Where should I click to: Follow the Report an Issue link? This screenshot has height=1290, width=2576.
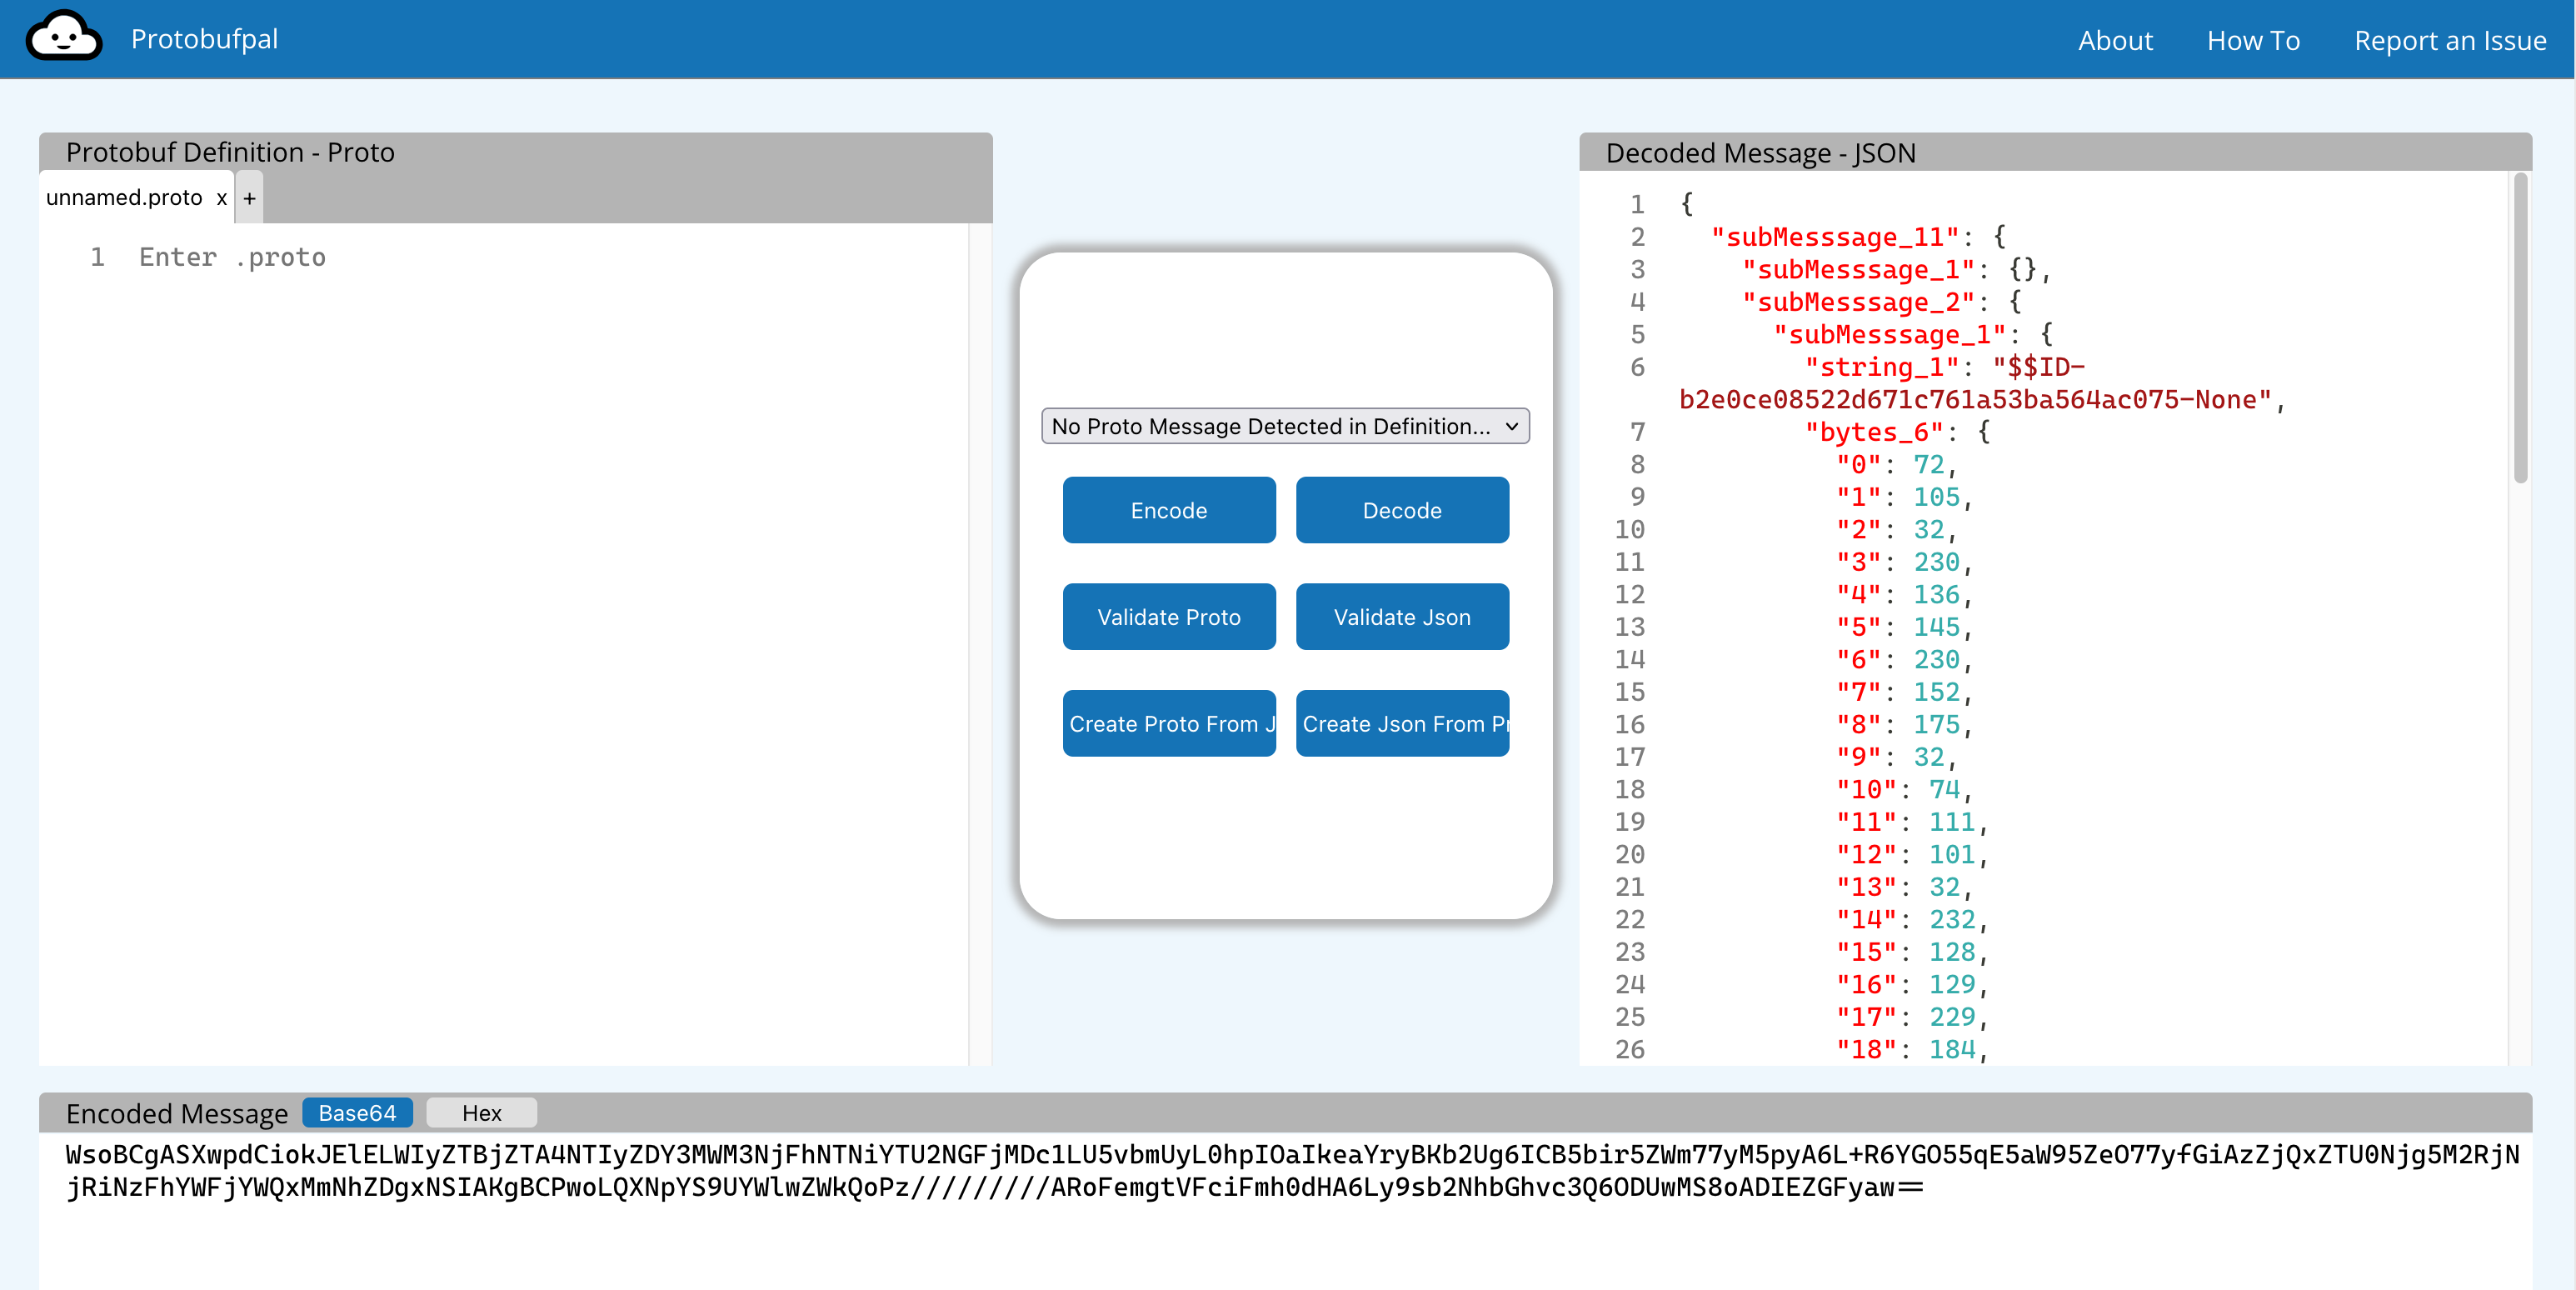[x=2449, y=40]
